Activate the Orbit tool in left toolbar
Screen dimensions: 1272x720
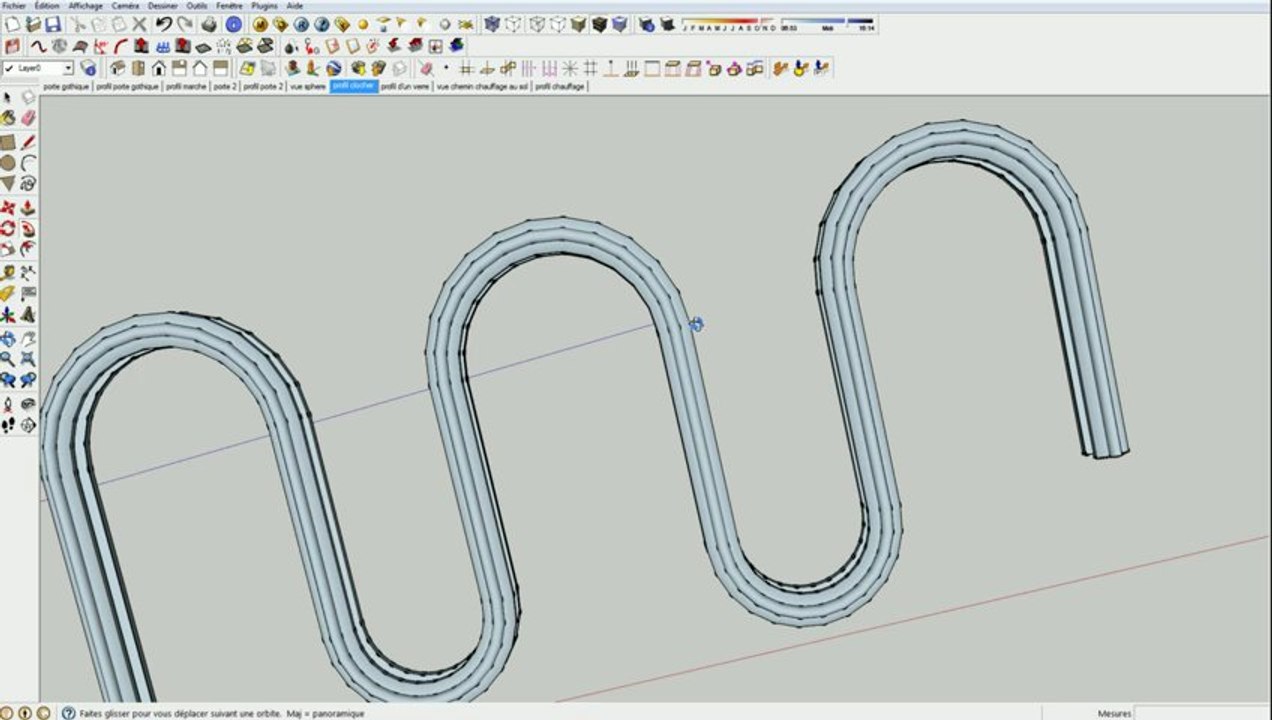[8, 338]
